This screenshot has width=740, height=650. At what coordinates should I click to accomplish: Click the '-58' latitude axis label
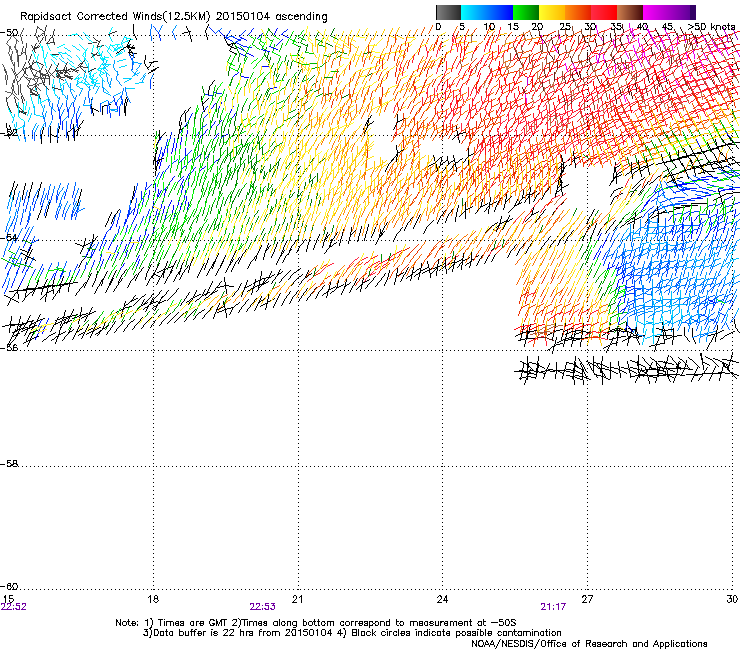[x=9, y=464]
